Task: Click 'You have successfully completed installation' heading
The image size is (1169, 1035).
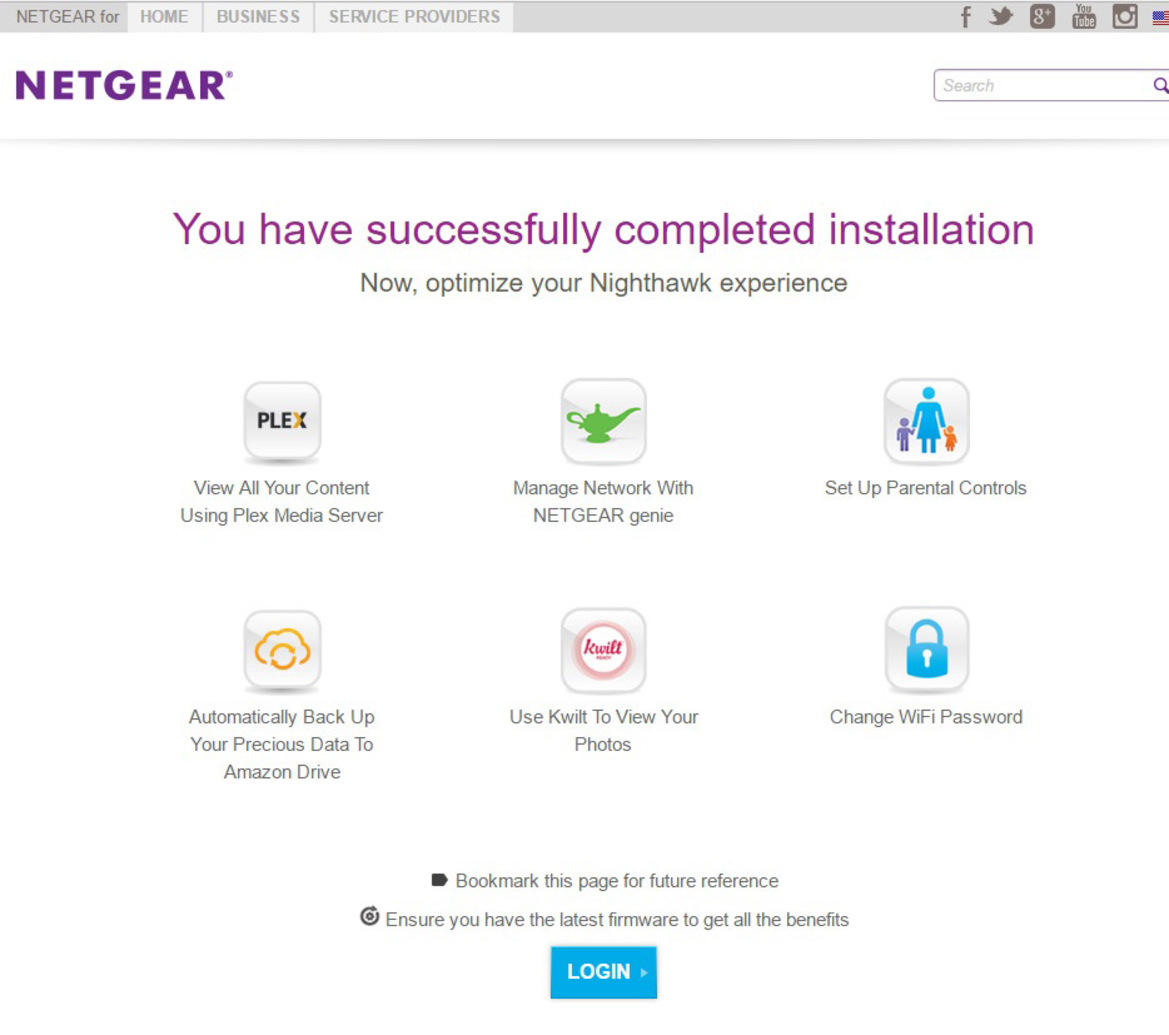Action: 603,229
